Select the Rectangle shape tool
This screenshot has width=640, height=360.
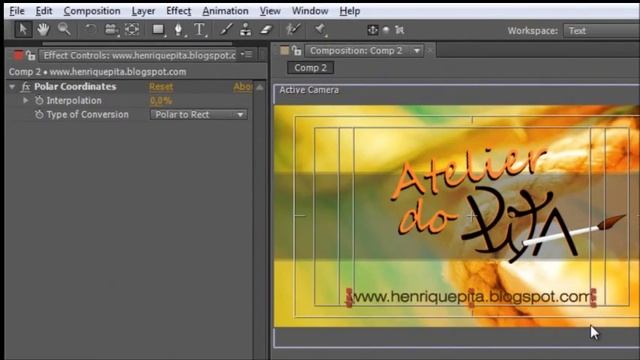tap(158, 29)
